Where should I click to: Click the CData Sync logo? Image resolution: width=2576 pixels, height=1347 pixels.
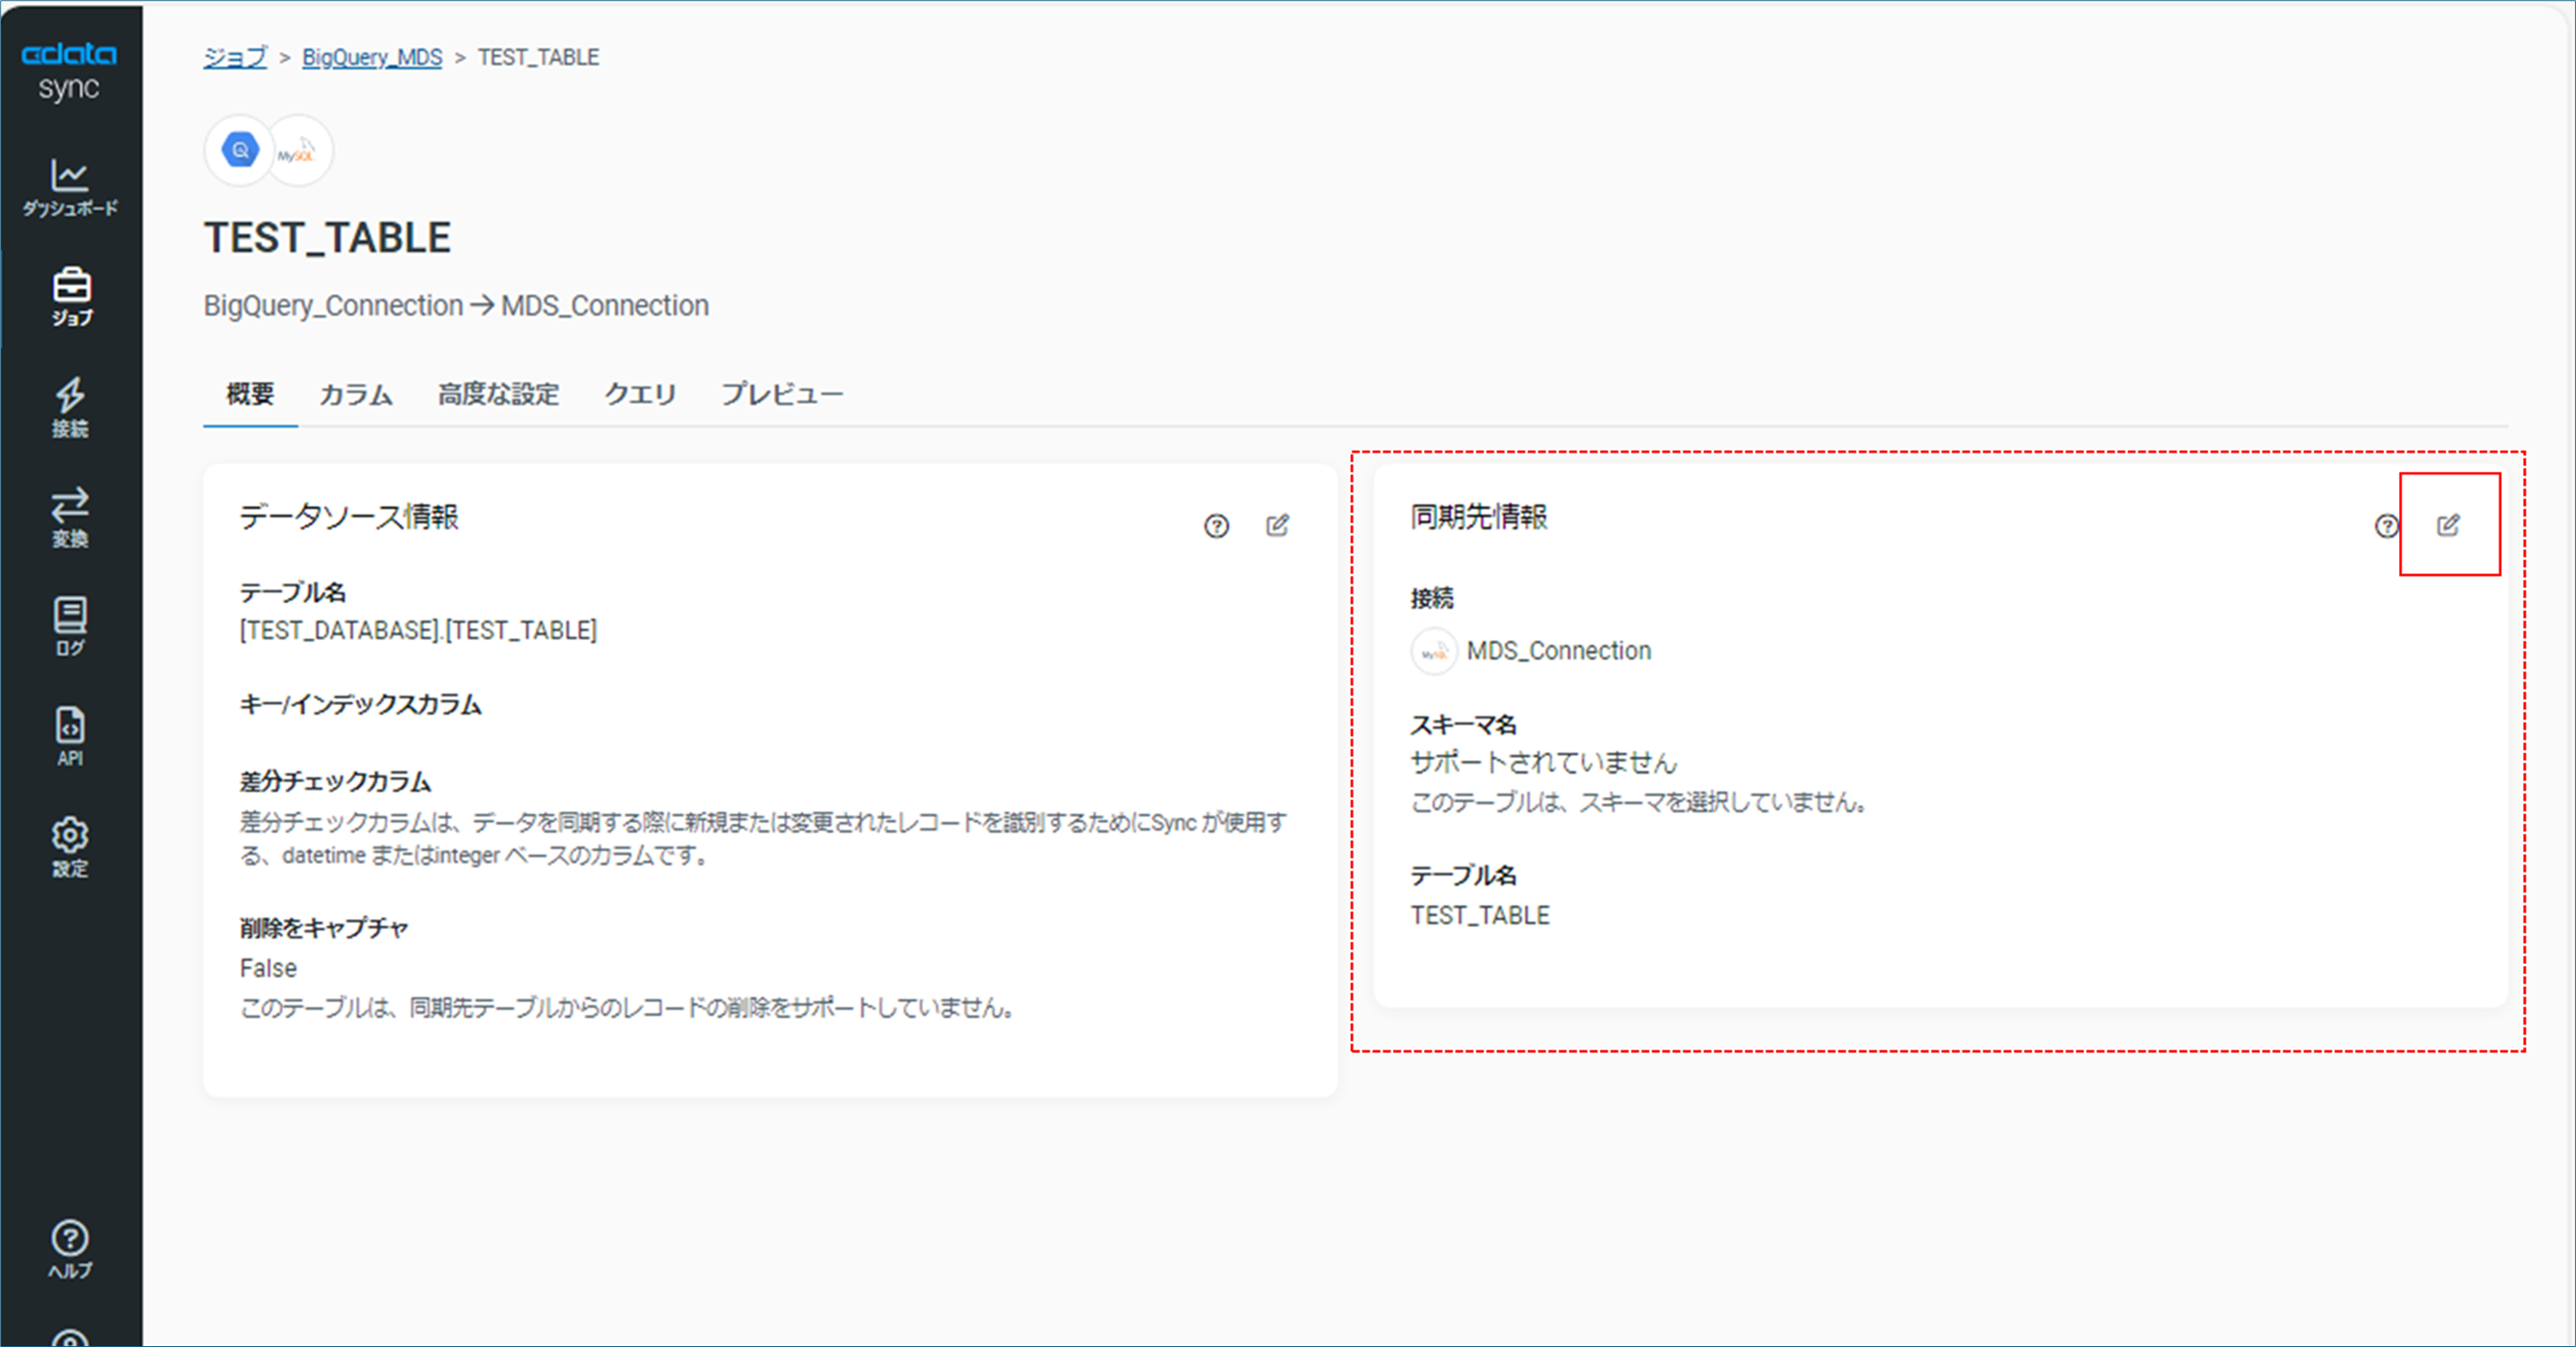[x=69, y=71]
